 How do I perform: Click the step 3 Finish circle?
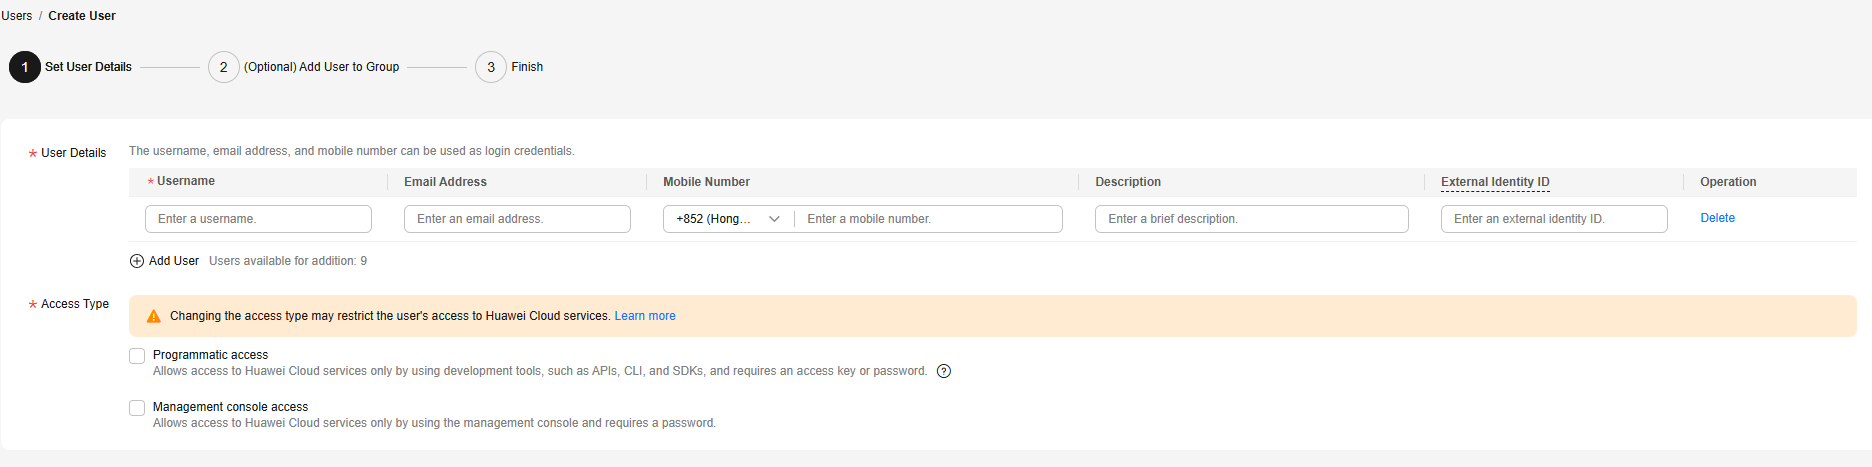[490, 67]
